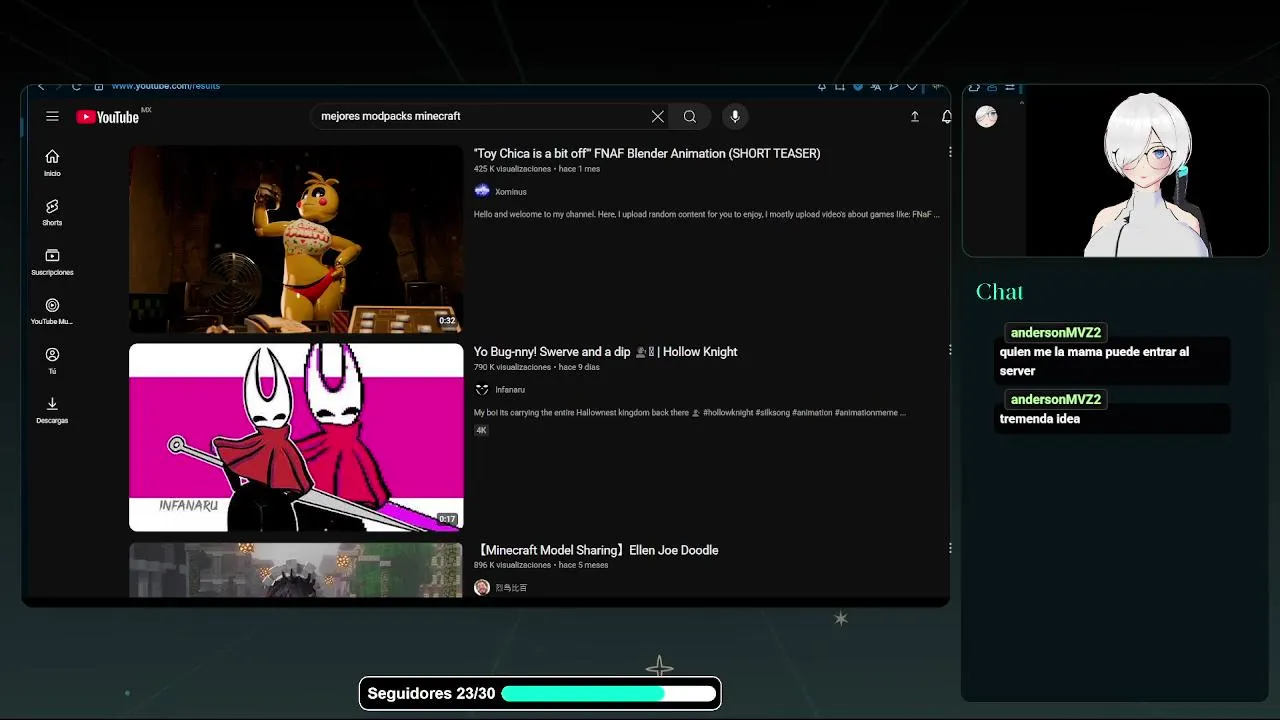1280x720 pixels.
Task: Click the Chat heading in the overlay
Action: (x=999, y=292)
